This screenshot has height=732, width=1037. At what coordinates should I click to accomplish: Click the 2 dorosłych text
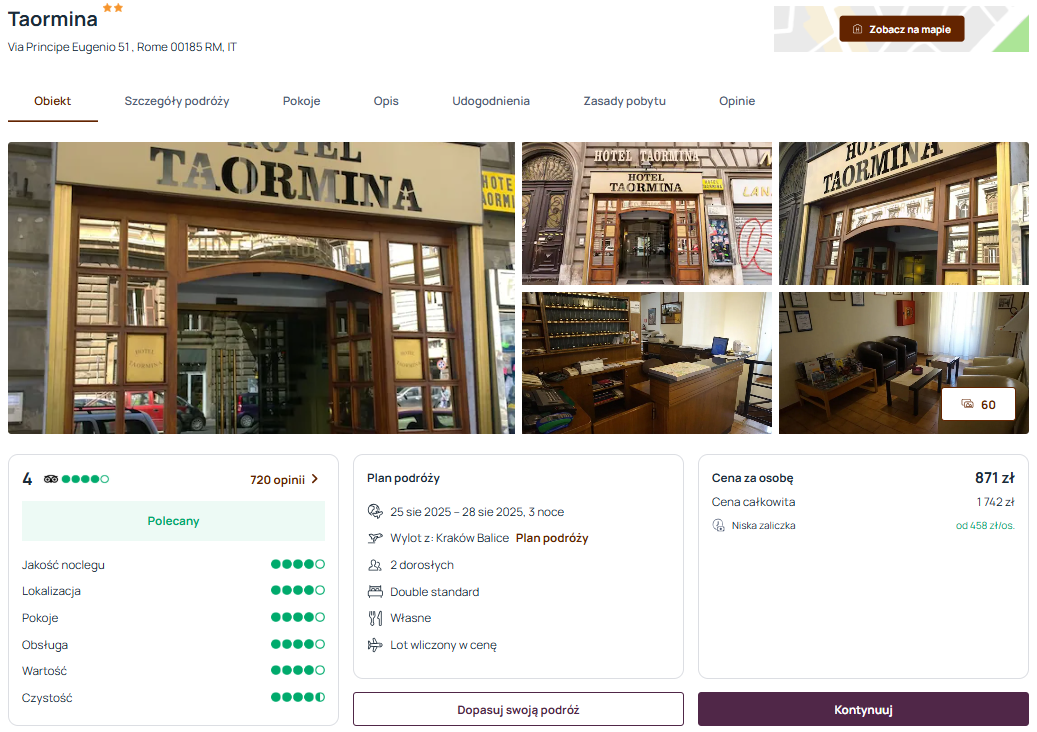[x=422, y=565]
